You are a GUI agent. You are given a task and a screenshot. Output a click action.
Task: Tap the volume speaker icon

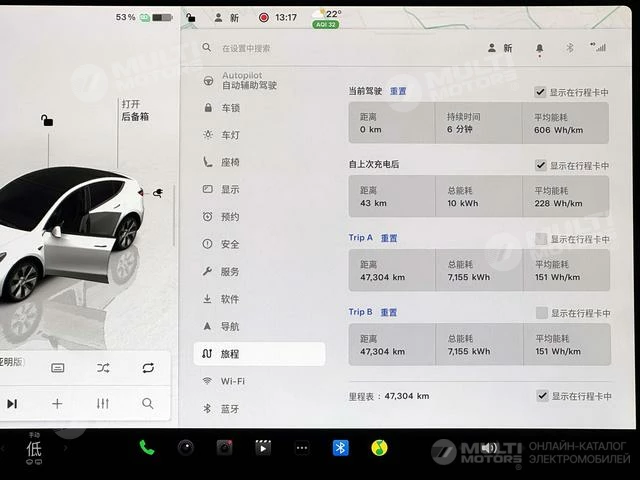pyautogui.click(x=489, y=448)
